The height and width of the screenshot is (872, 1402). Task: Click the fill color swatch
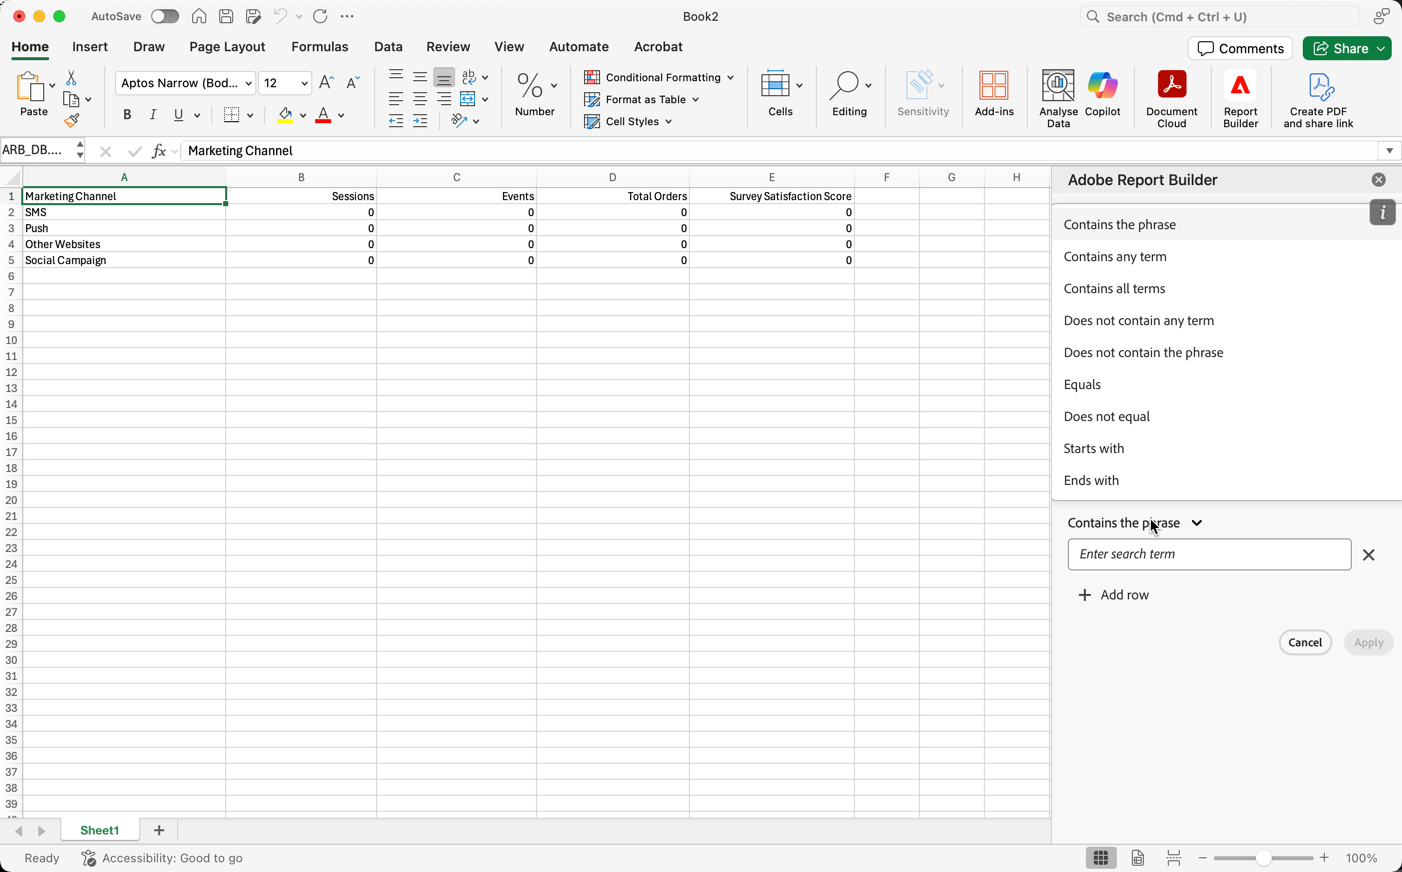[x=285, y=115]
